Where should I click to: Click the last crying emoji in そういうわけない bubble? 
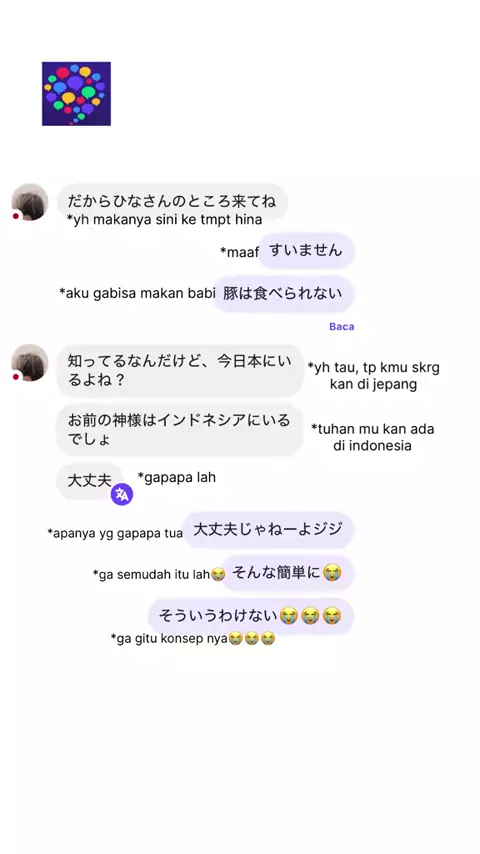click(332, 617)
